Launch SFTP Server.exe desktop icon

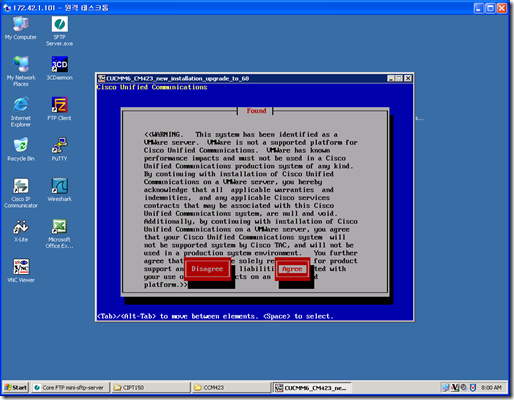(60, 31)
